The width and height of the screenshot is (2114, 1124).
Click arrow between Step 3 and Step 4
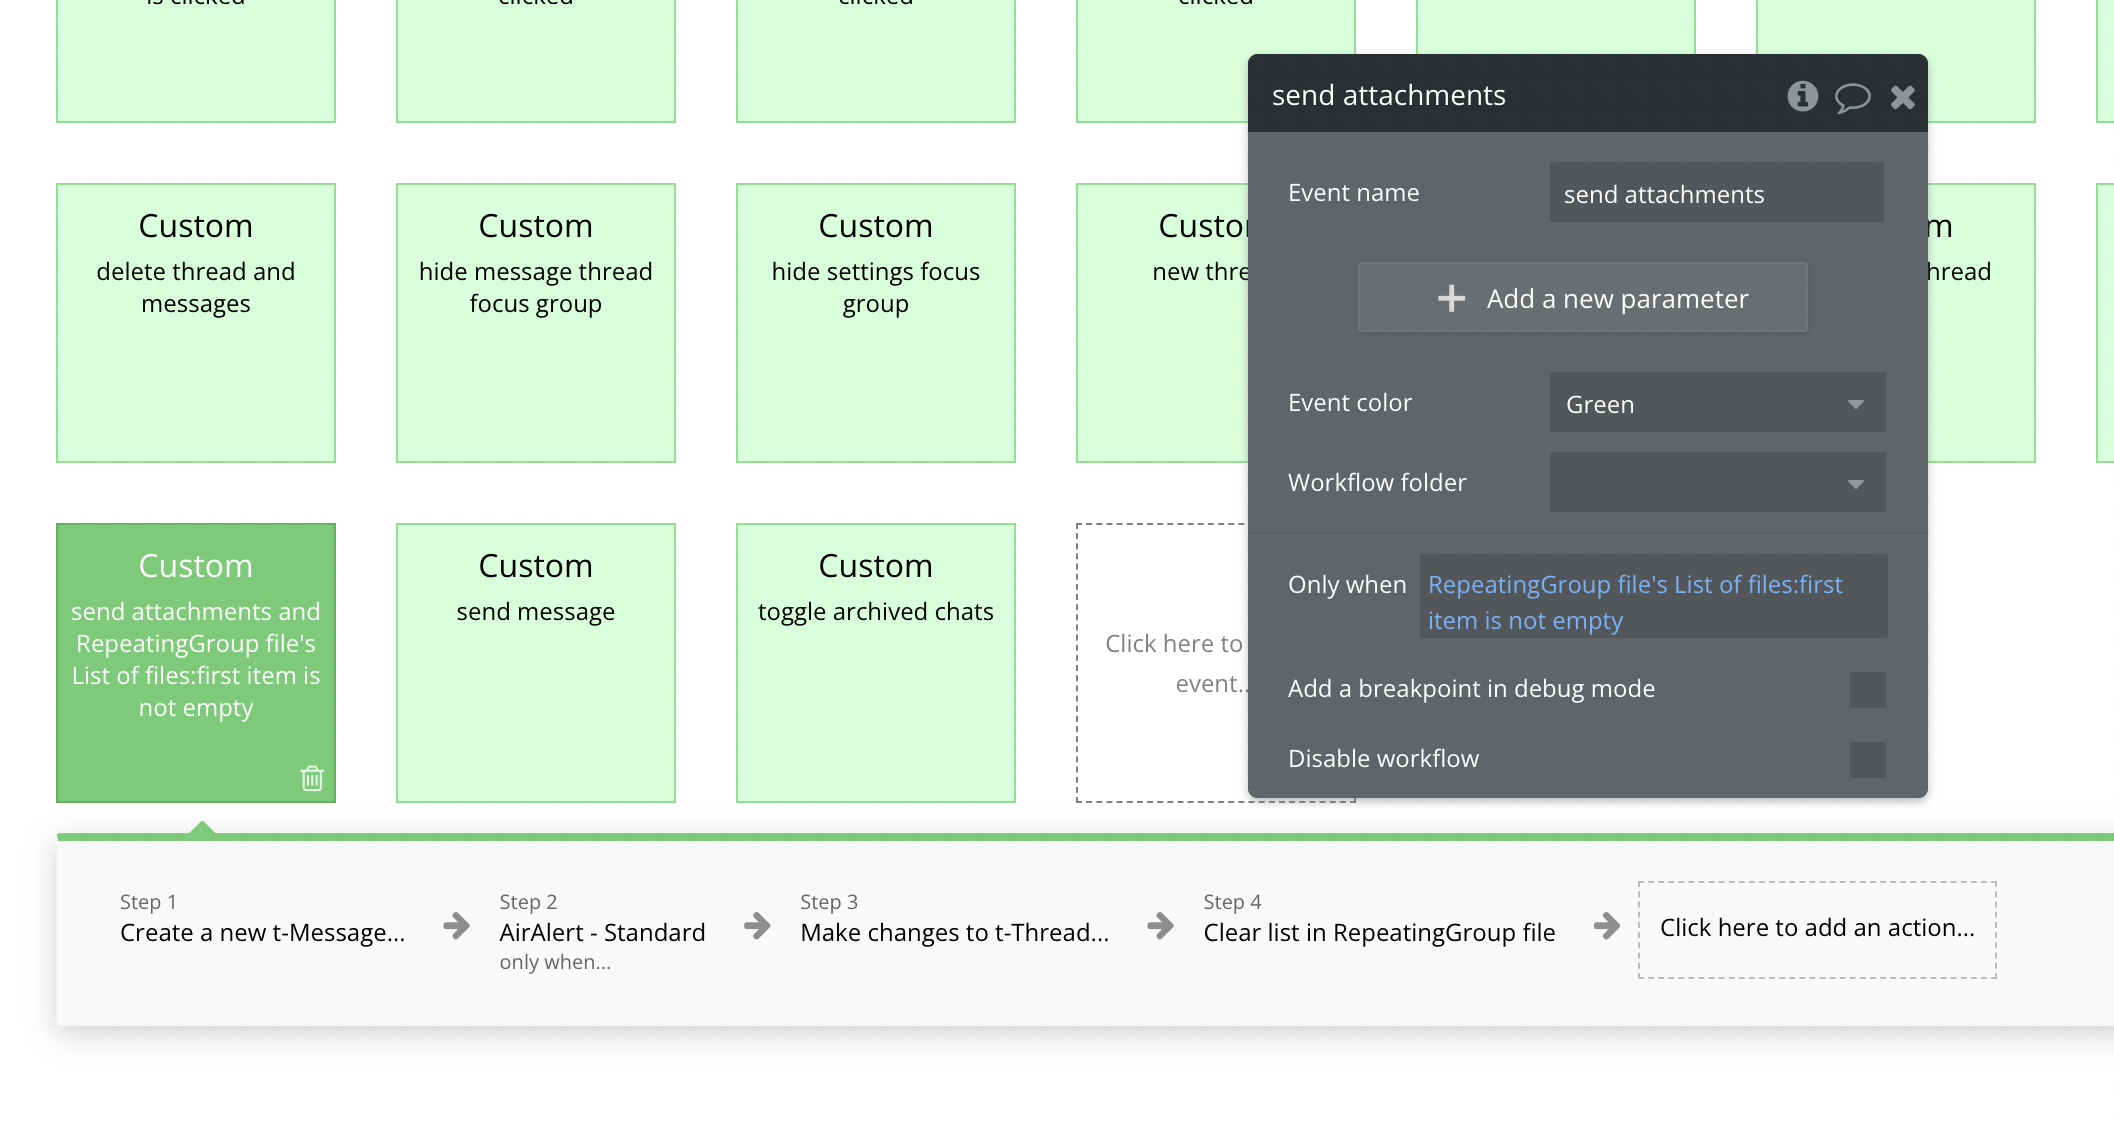(1160, 925)
